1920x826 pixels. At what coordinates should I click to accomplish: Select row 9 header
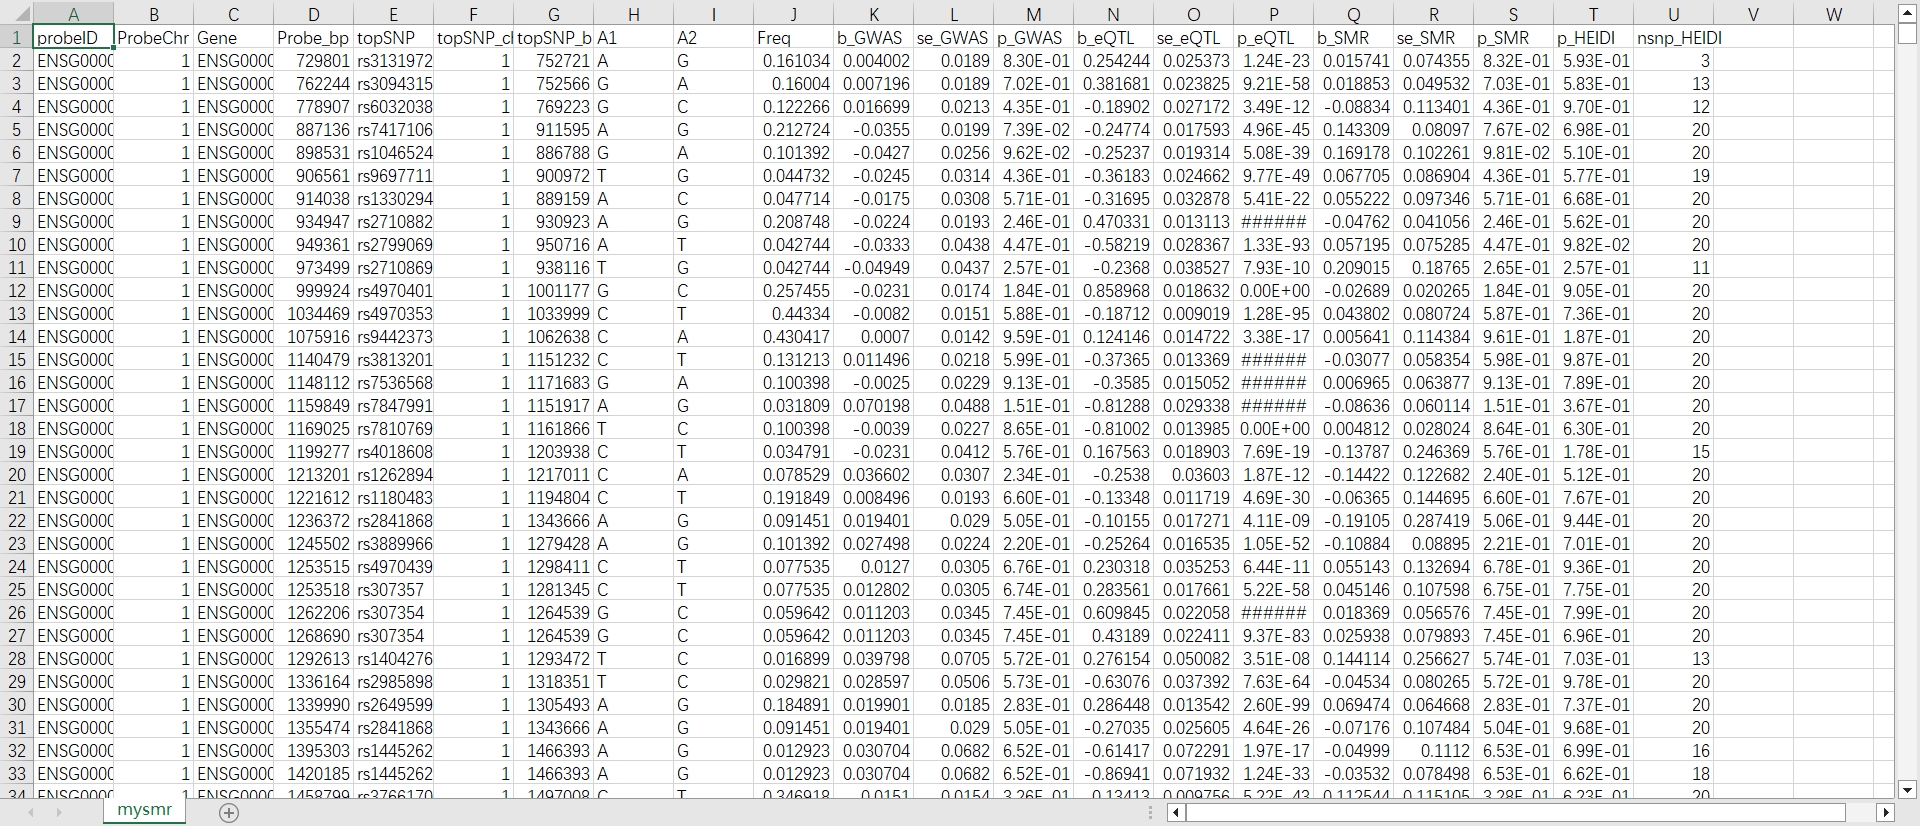tap(16, 222)
